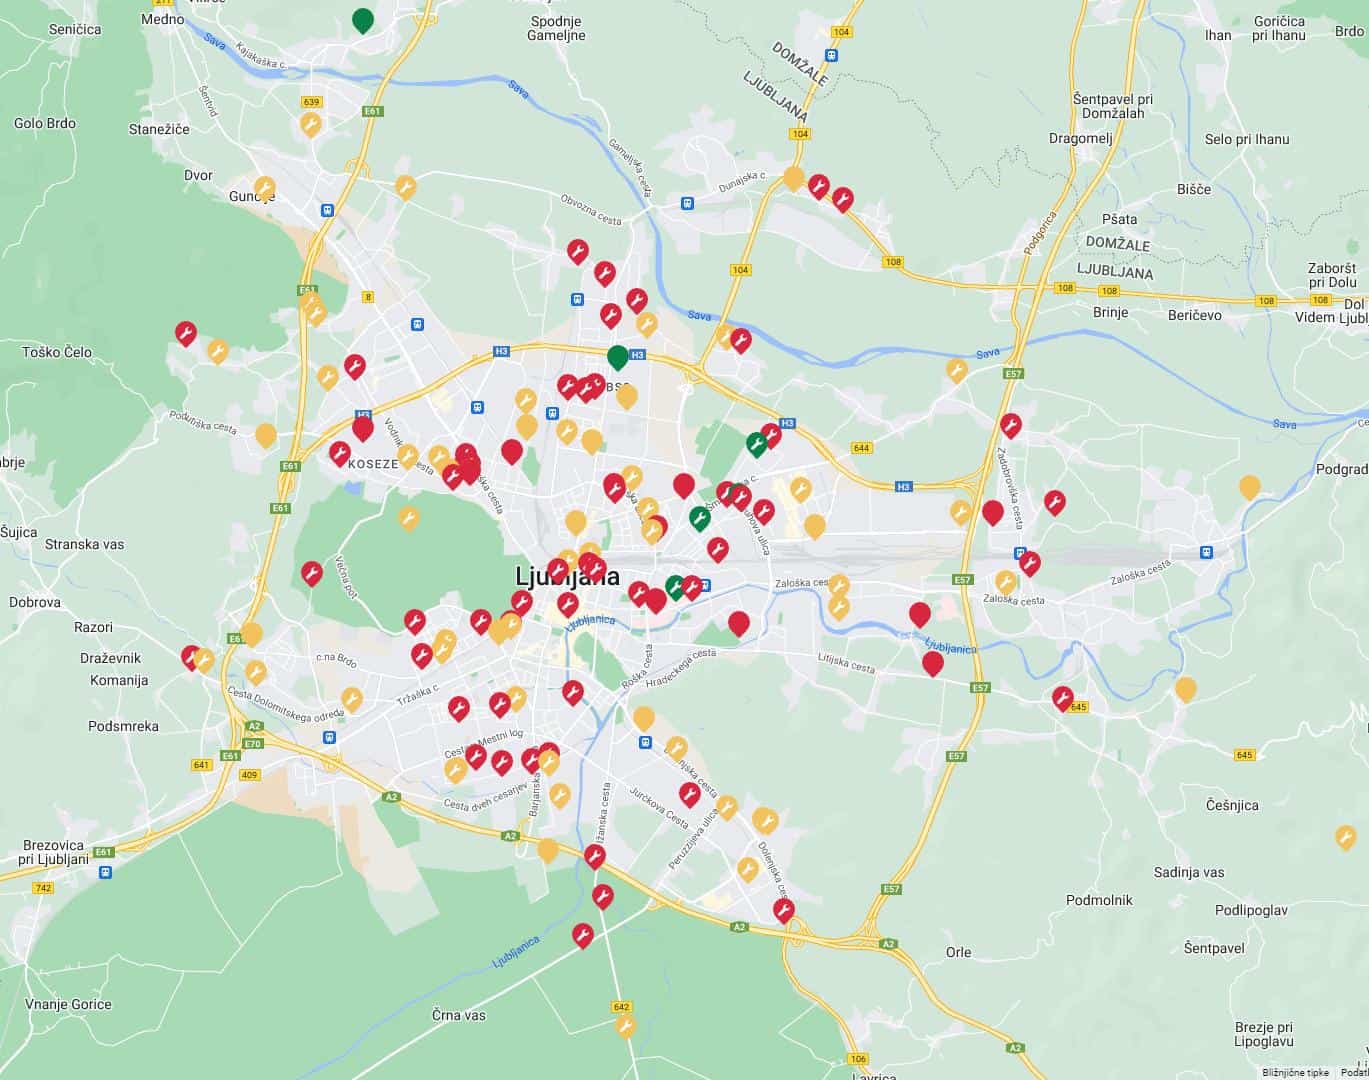The image size is (1369, 1080).
Task: Open the yellow wrench marker near Črna vas
Action: coord(625,1026)
